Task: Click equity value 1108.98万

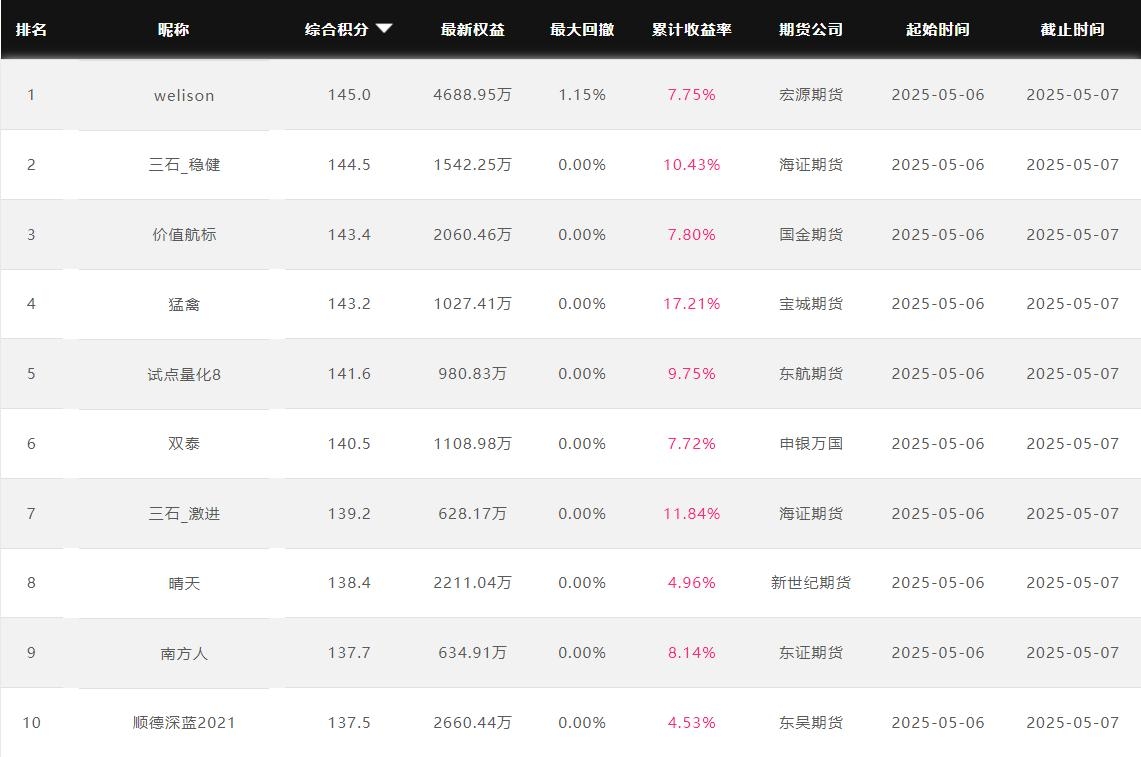Action: 472,443
